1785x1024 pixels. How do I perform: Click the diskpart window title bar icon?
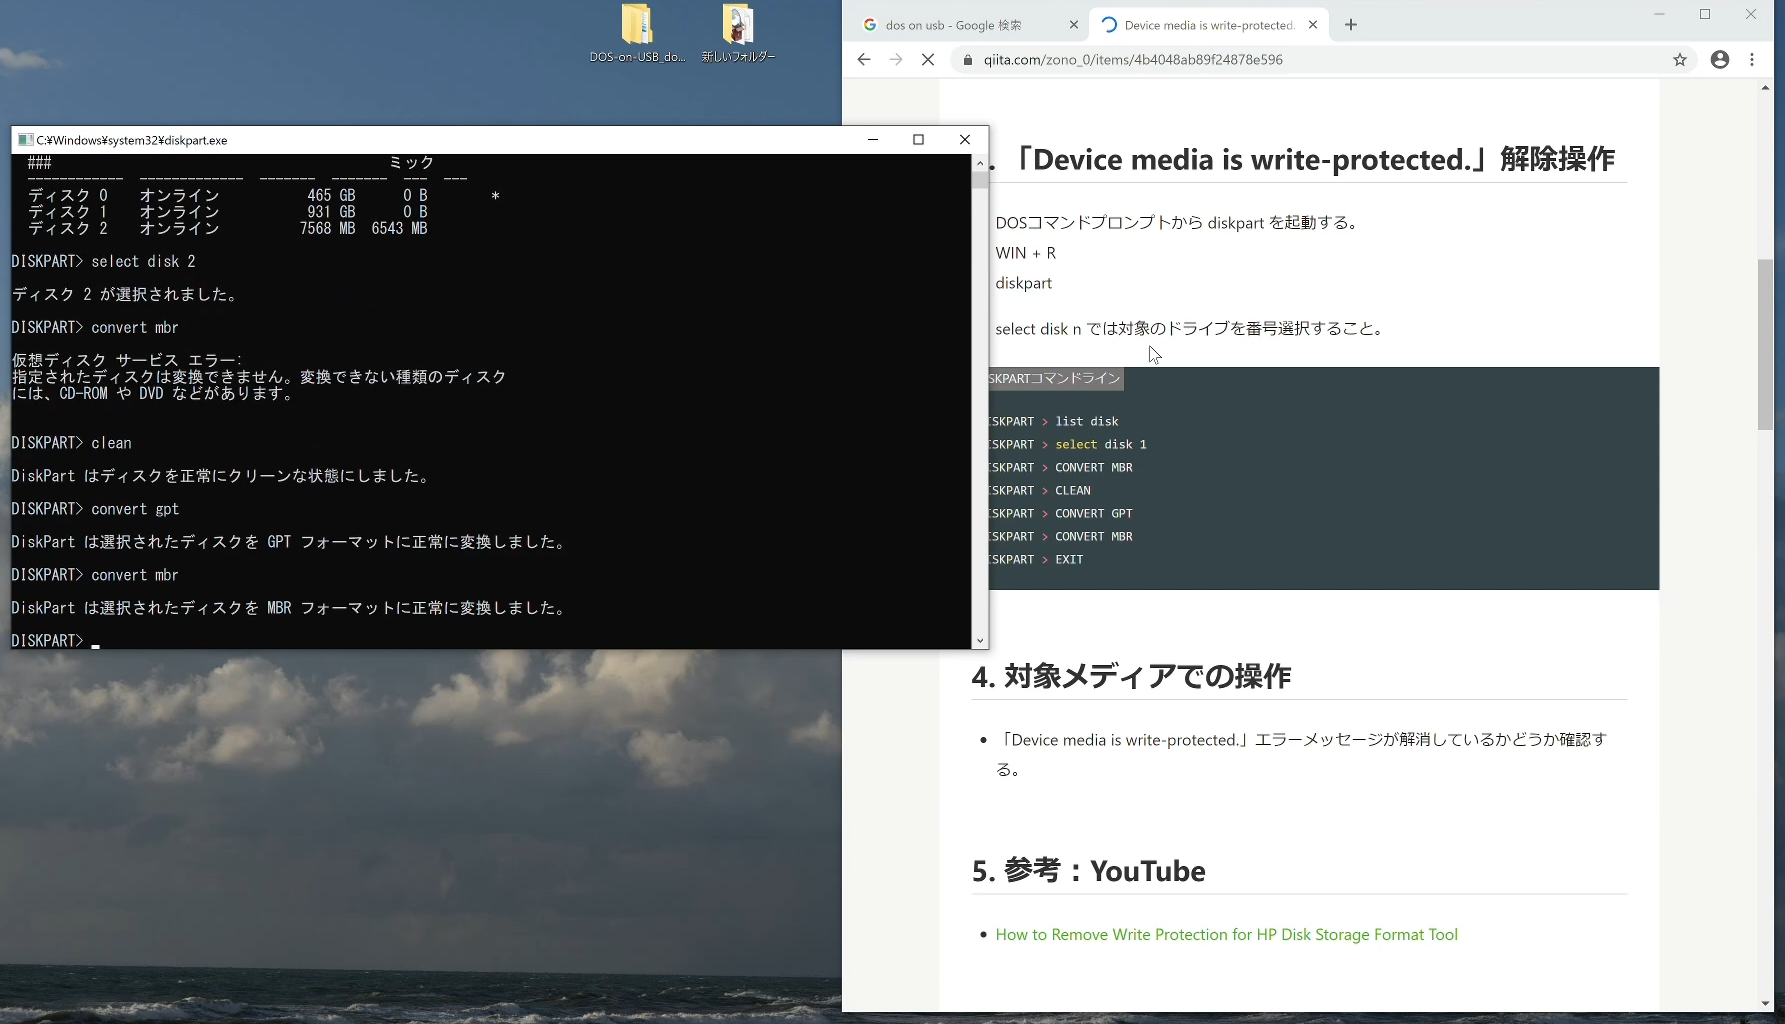[x=25, y=140]
